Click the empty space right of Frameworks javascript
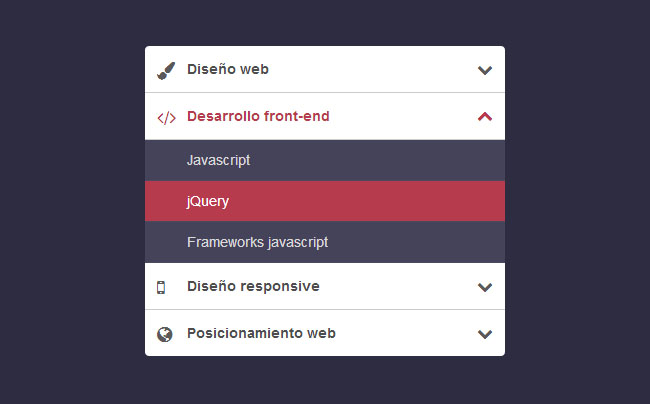 tap(420, 242)
